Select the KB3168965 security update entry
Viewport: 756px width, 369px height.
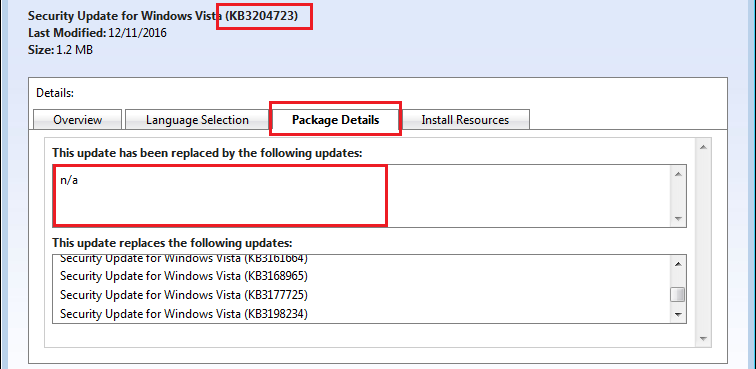point(184,276)
